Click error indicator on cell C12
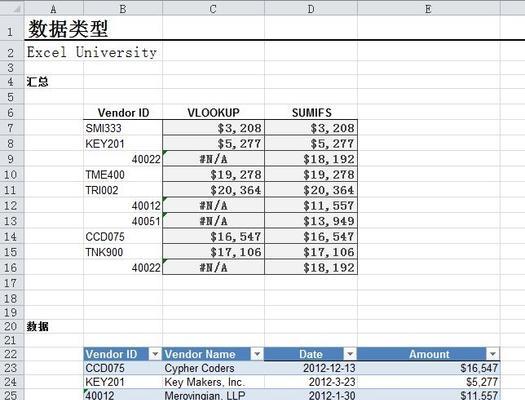The width and height of the screenshot is (525, 400). click(x=165, y=200)
